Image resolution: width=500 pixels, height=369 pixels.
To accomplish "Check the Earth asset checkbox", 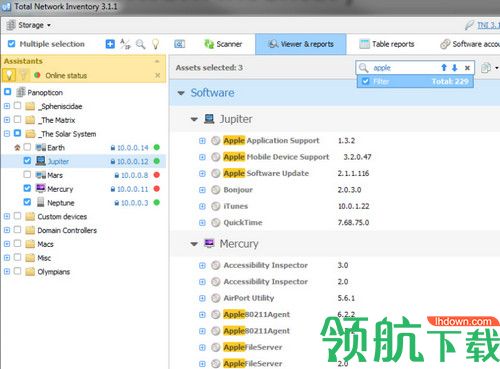I will [x=27, y=147].
